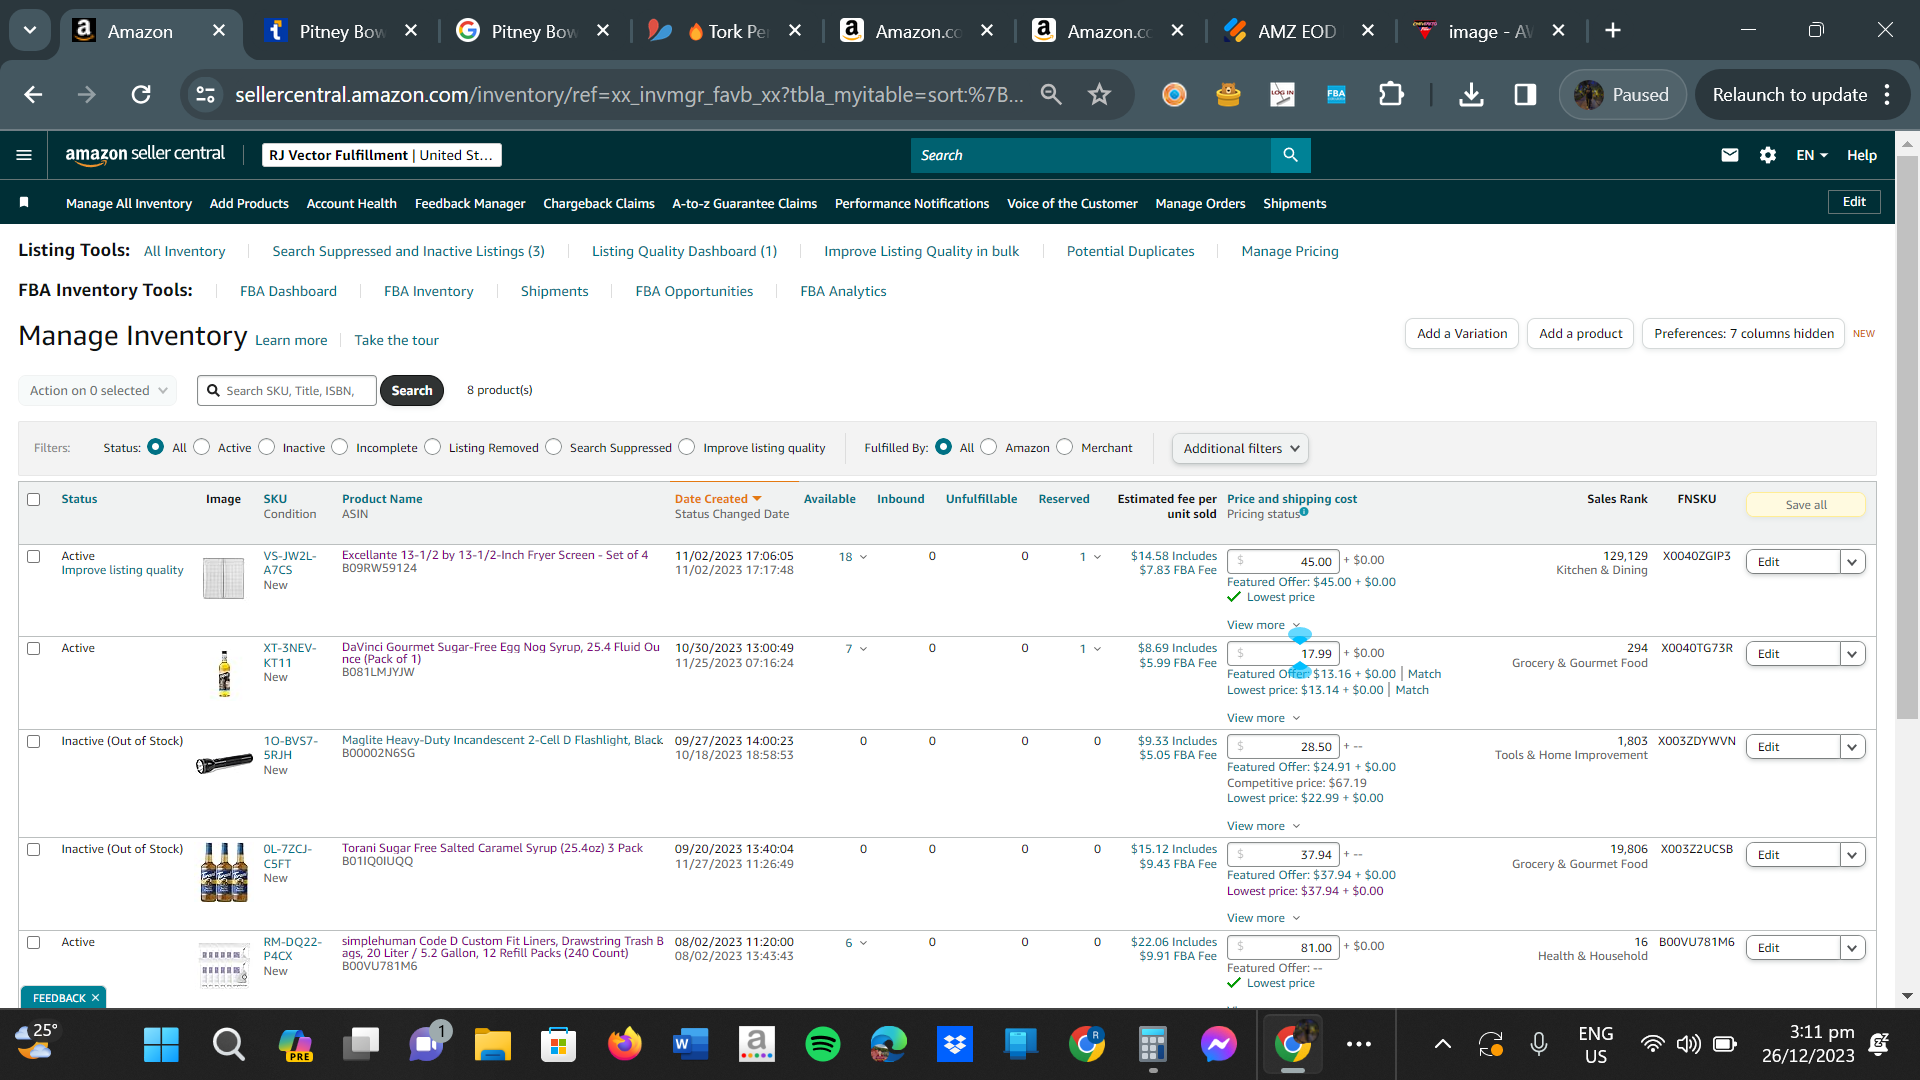The width and height of the screenshot is (1920, 1080).
Task: Click the Amazon Seller Central logo
Action: [145, 154]
